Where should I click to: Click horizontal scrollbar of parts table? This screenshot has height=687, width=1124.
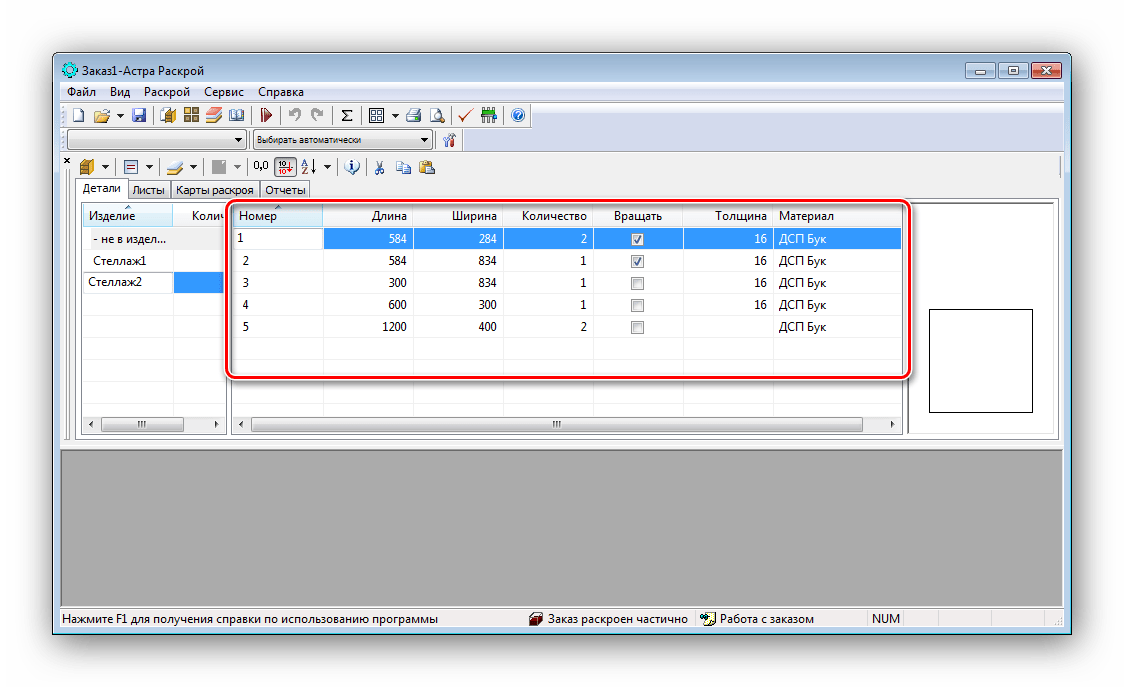click(x=556, y=425)
